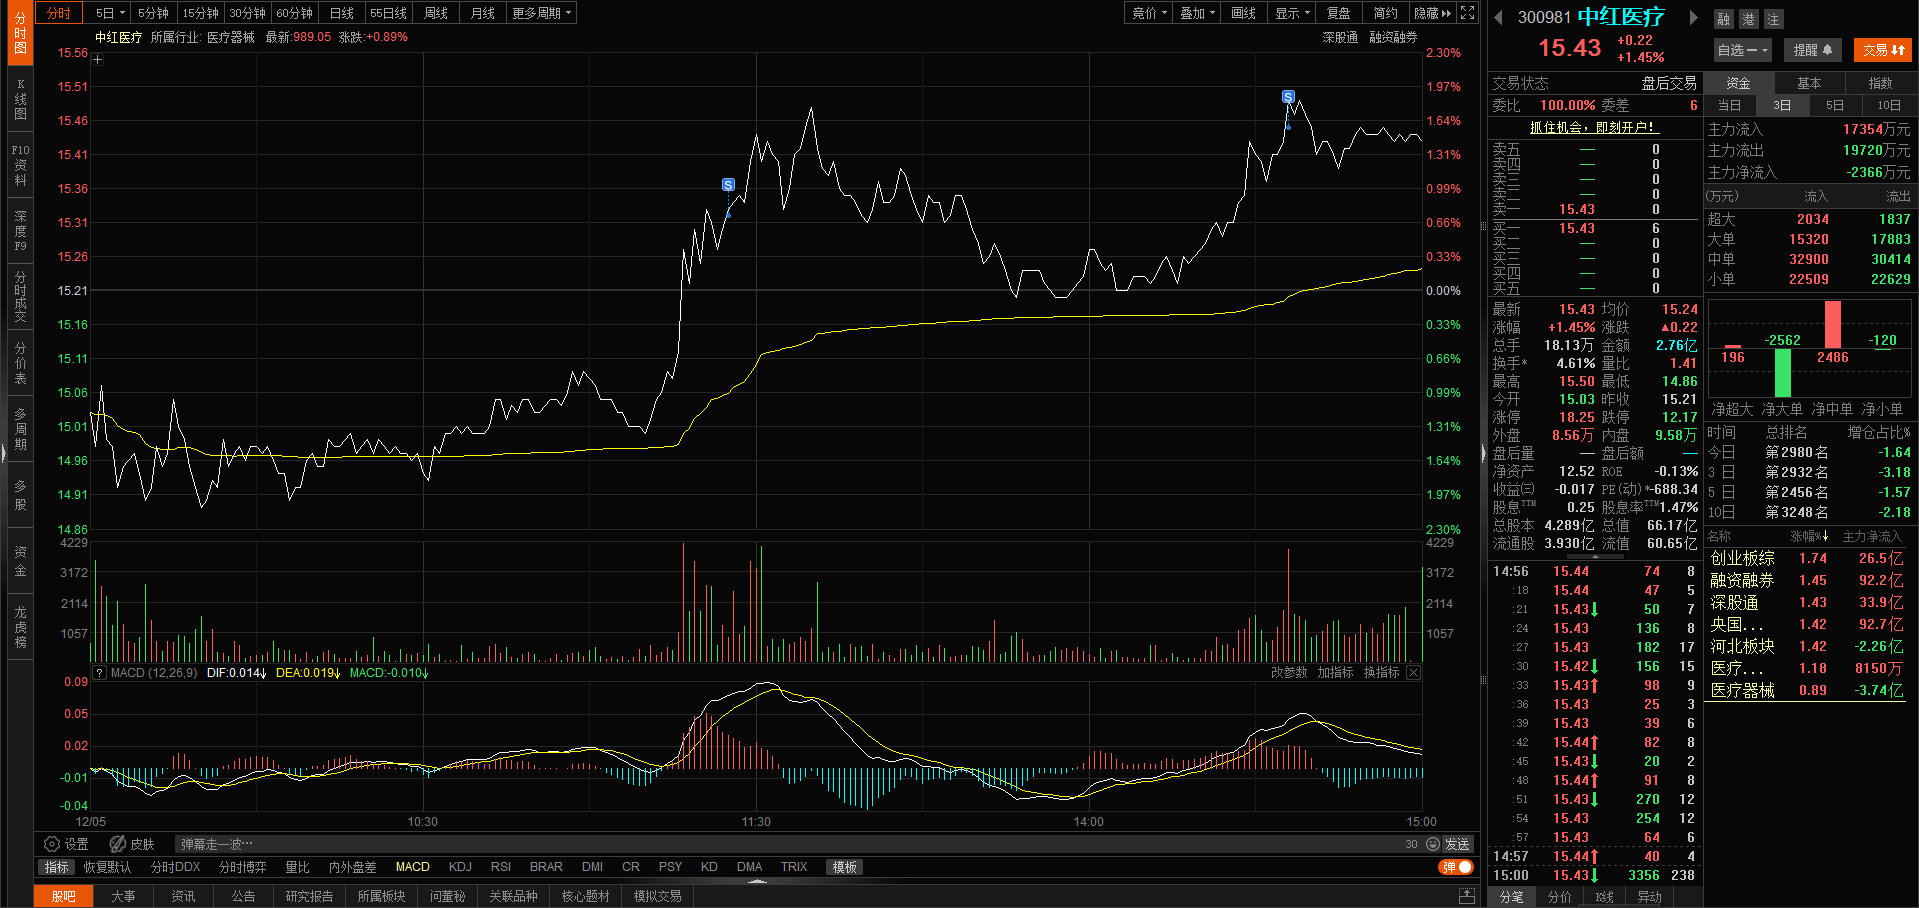1919x908 pixels.
Task: Open the 资金 sidebar item
Action: pos(20,561)
